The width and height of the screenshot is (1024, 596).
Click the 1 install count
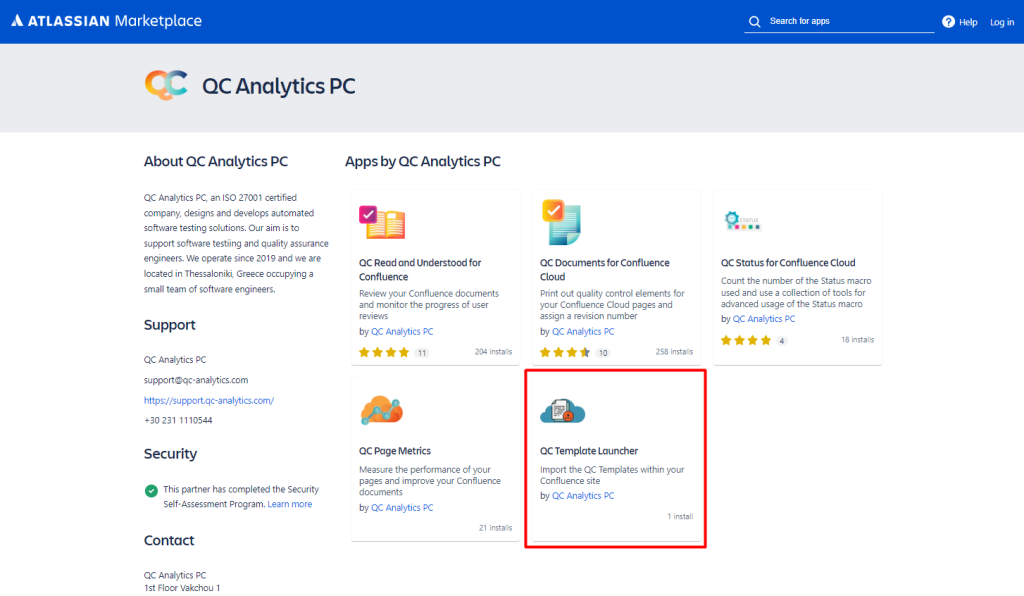[680, 516]
